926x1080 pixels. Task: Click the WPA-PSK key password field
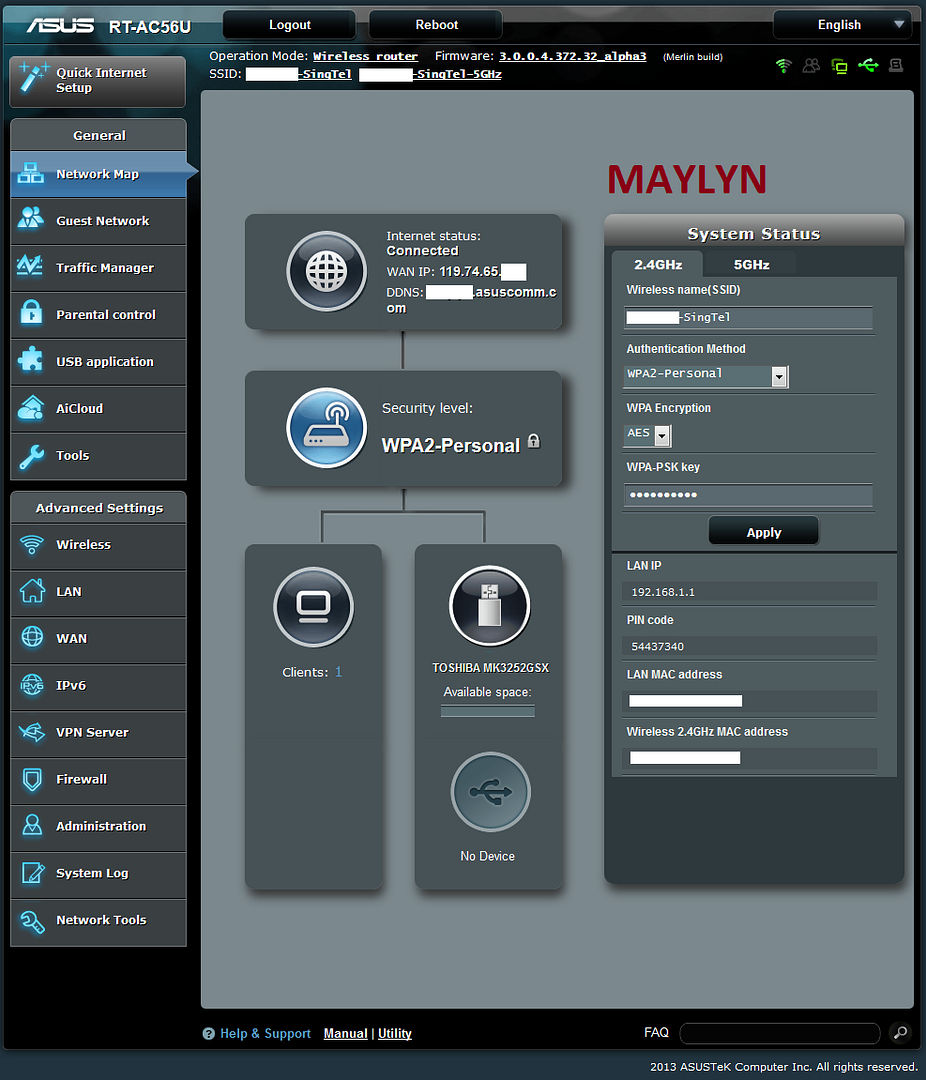748,495
